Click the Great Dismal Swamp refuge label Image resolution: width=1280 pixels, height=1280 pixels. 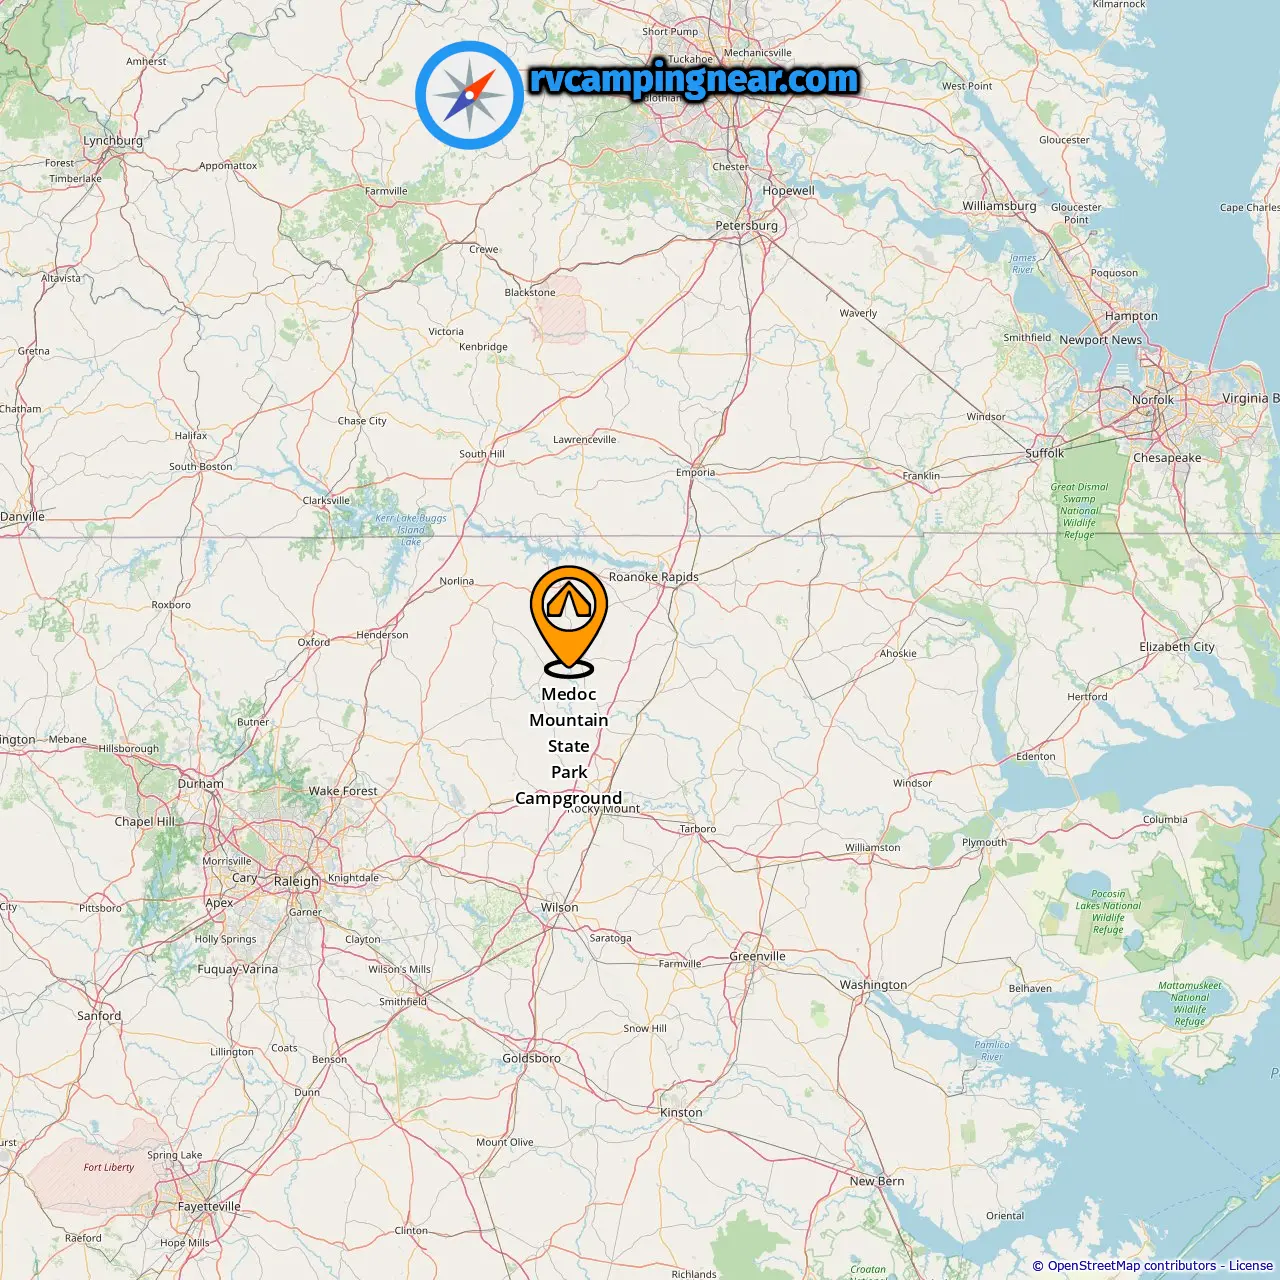[x=1079, y=511]
